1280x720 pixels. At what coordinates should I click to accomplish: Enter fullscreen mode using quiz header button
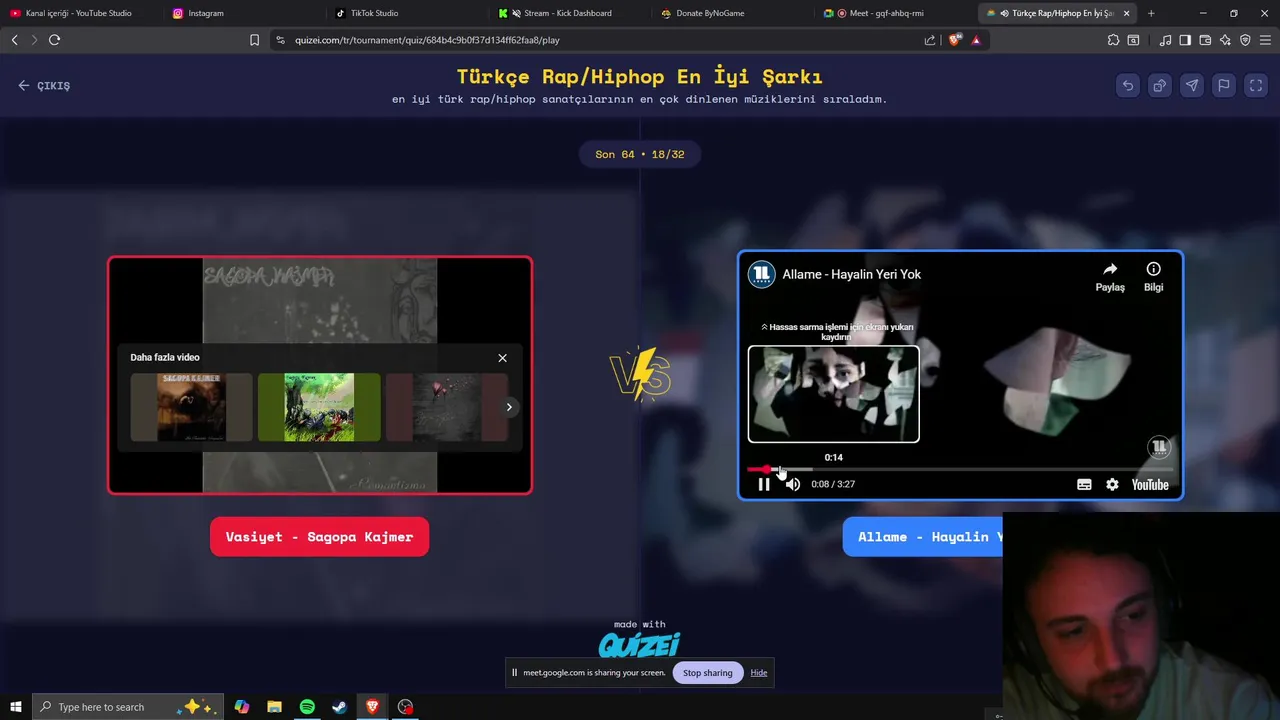[x=1256, y=86]
